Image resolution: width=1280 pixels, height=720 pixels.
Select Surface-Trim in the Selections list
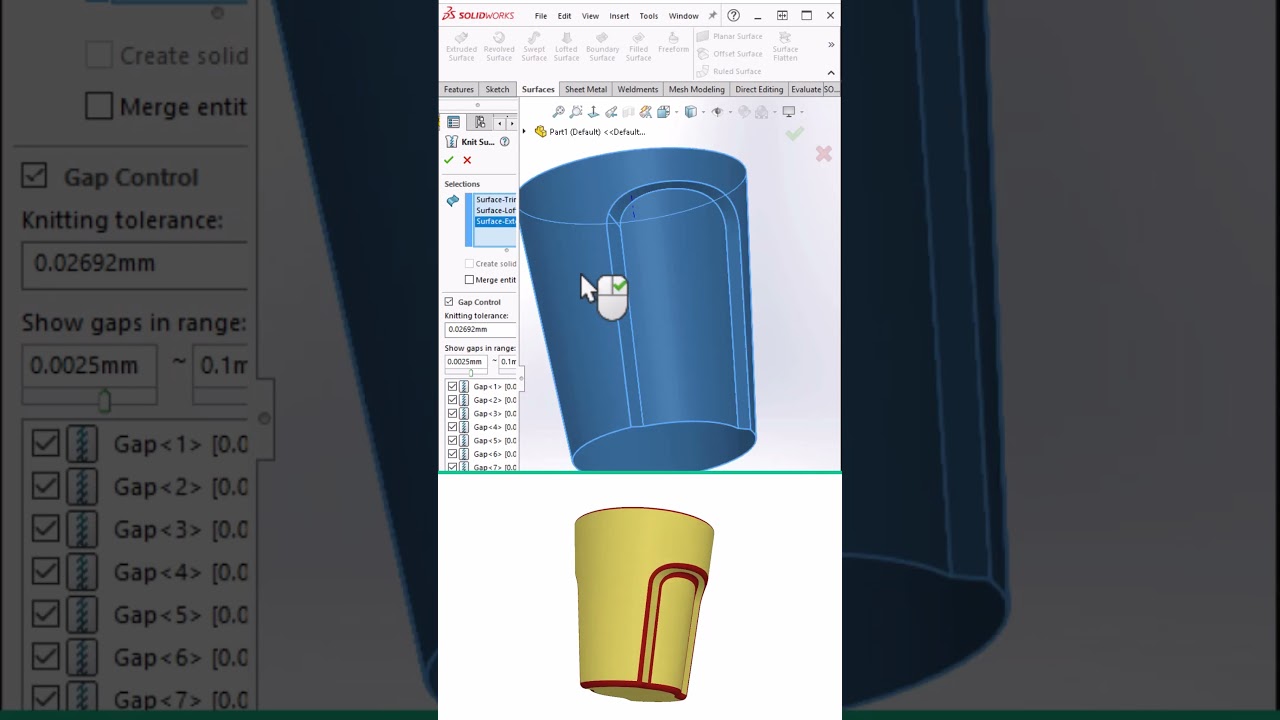pos(496,200)
